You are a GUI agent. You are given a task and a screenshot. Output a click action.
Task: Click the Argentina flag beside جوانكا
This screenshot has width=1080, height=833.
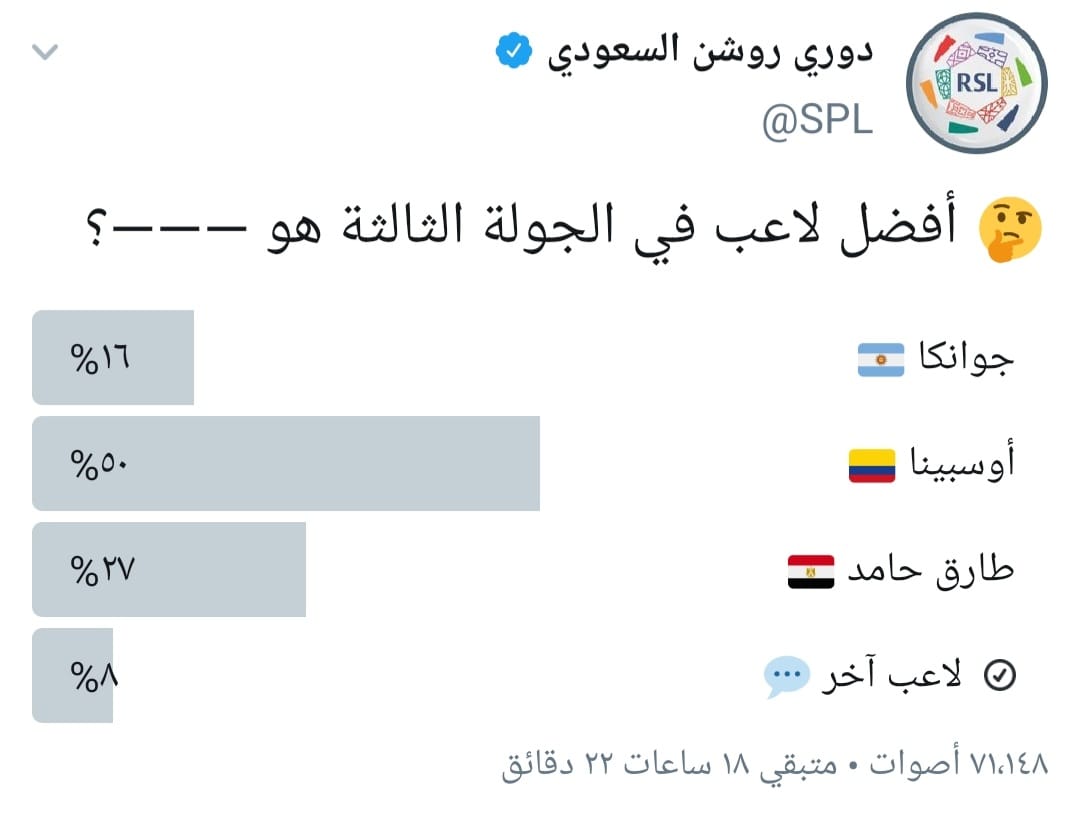coord(881,359)
